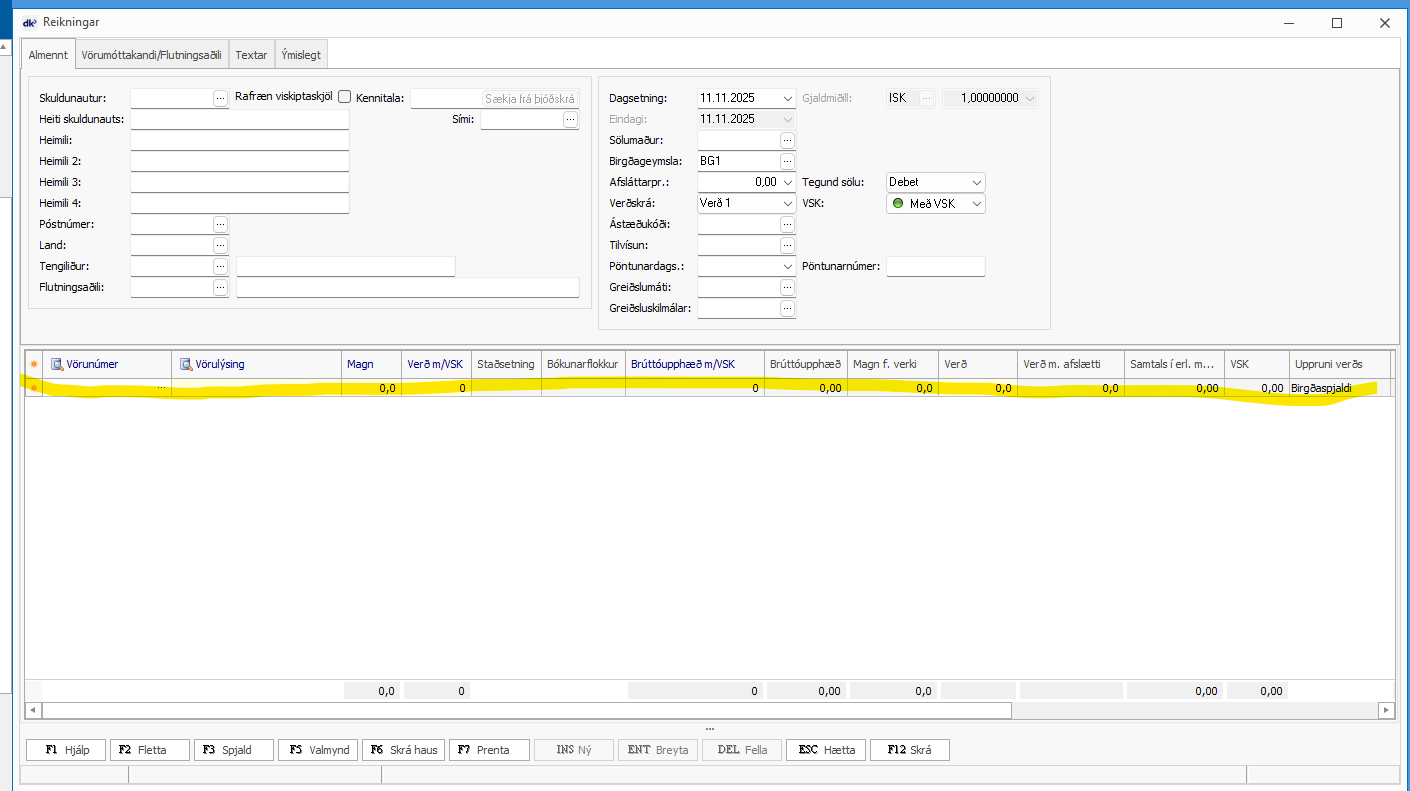Screen dimensions: 1410x791
Task: Open the Skuldunautur lookup ellipsis button
Action: [221, 98]
